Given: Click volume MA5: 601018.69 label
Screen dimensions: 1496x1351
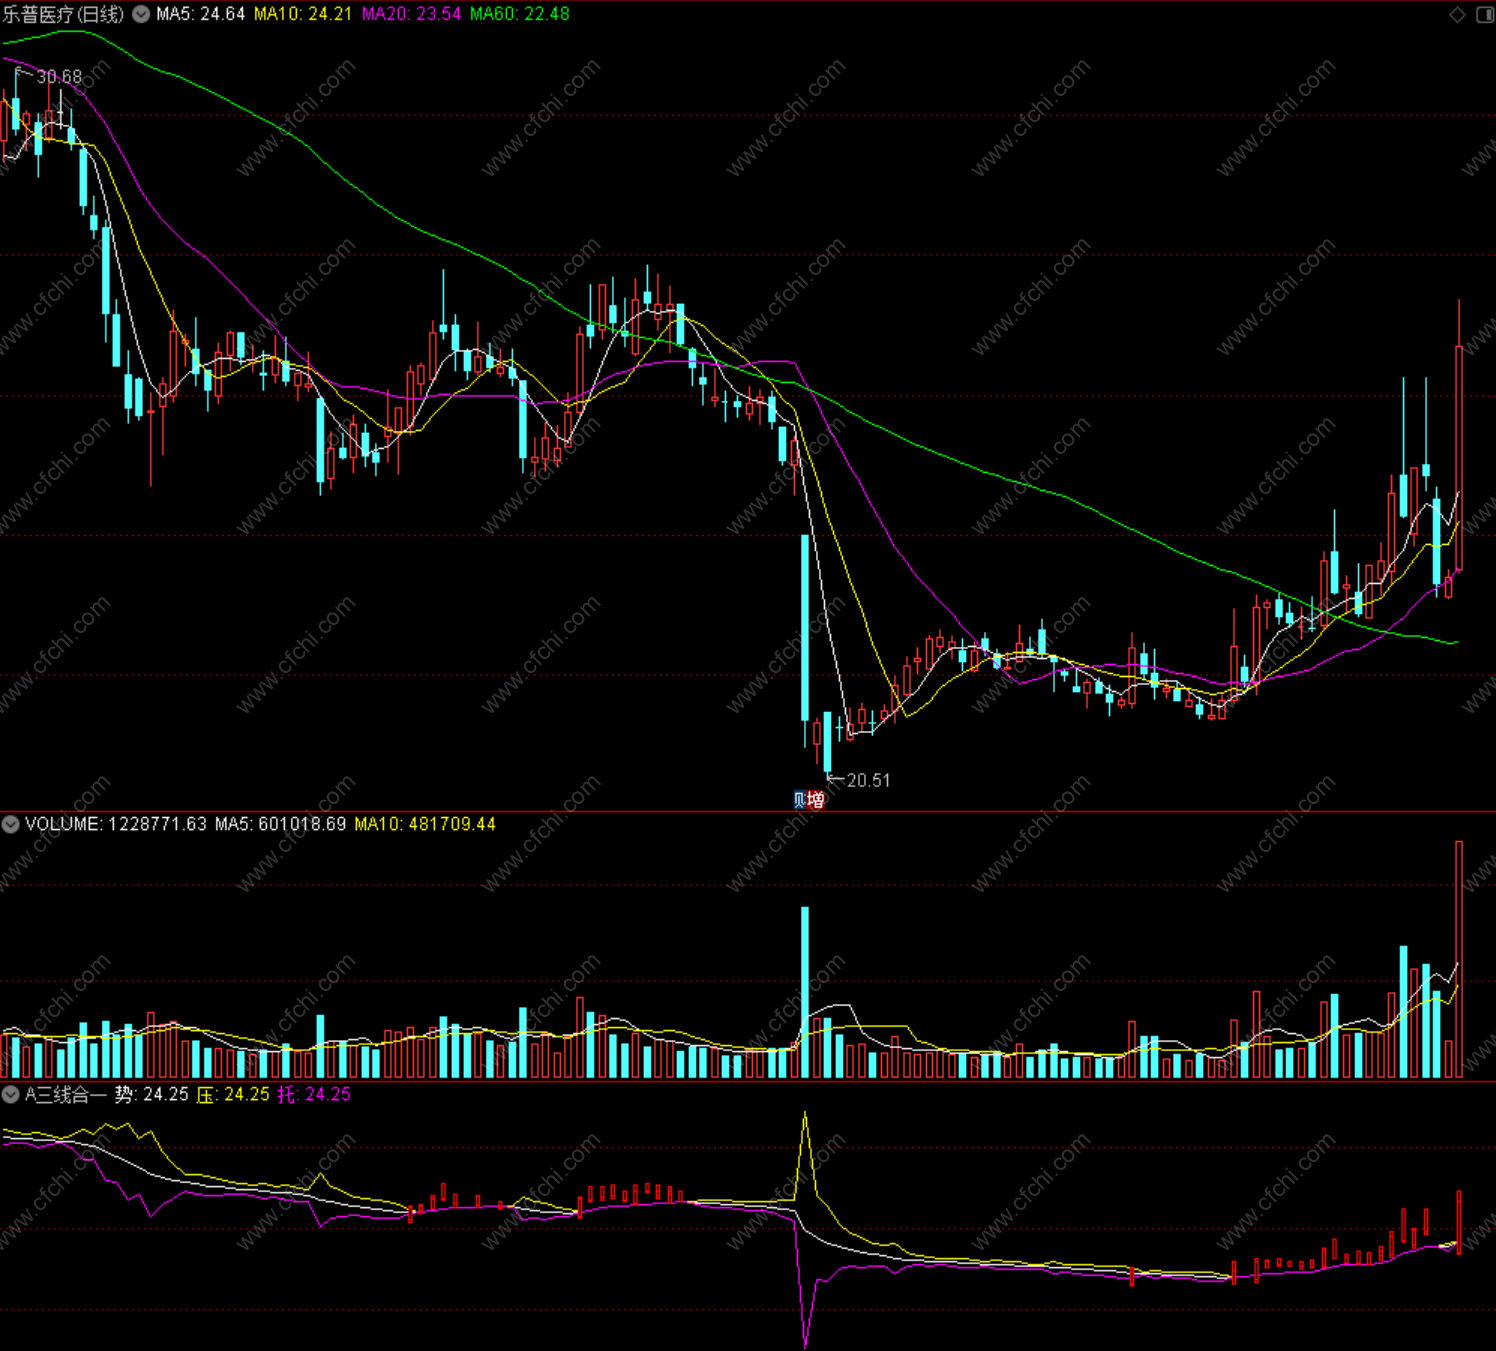Looking at the screenshot, I should pyautogui.click(x=280, y=824).
